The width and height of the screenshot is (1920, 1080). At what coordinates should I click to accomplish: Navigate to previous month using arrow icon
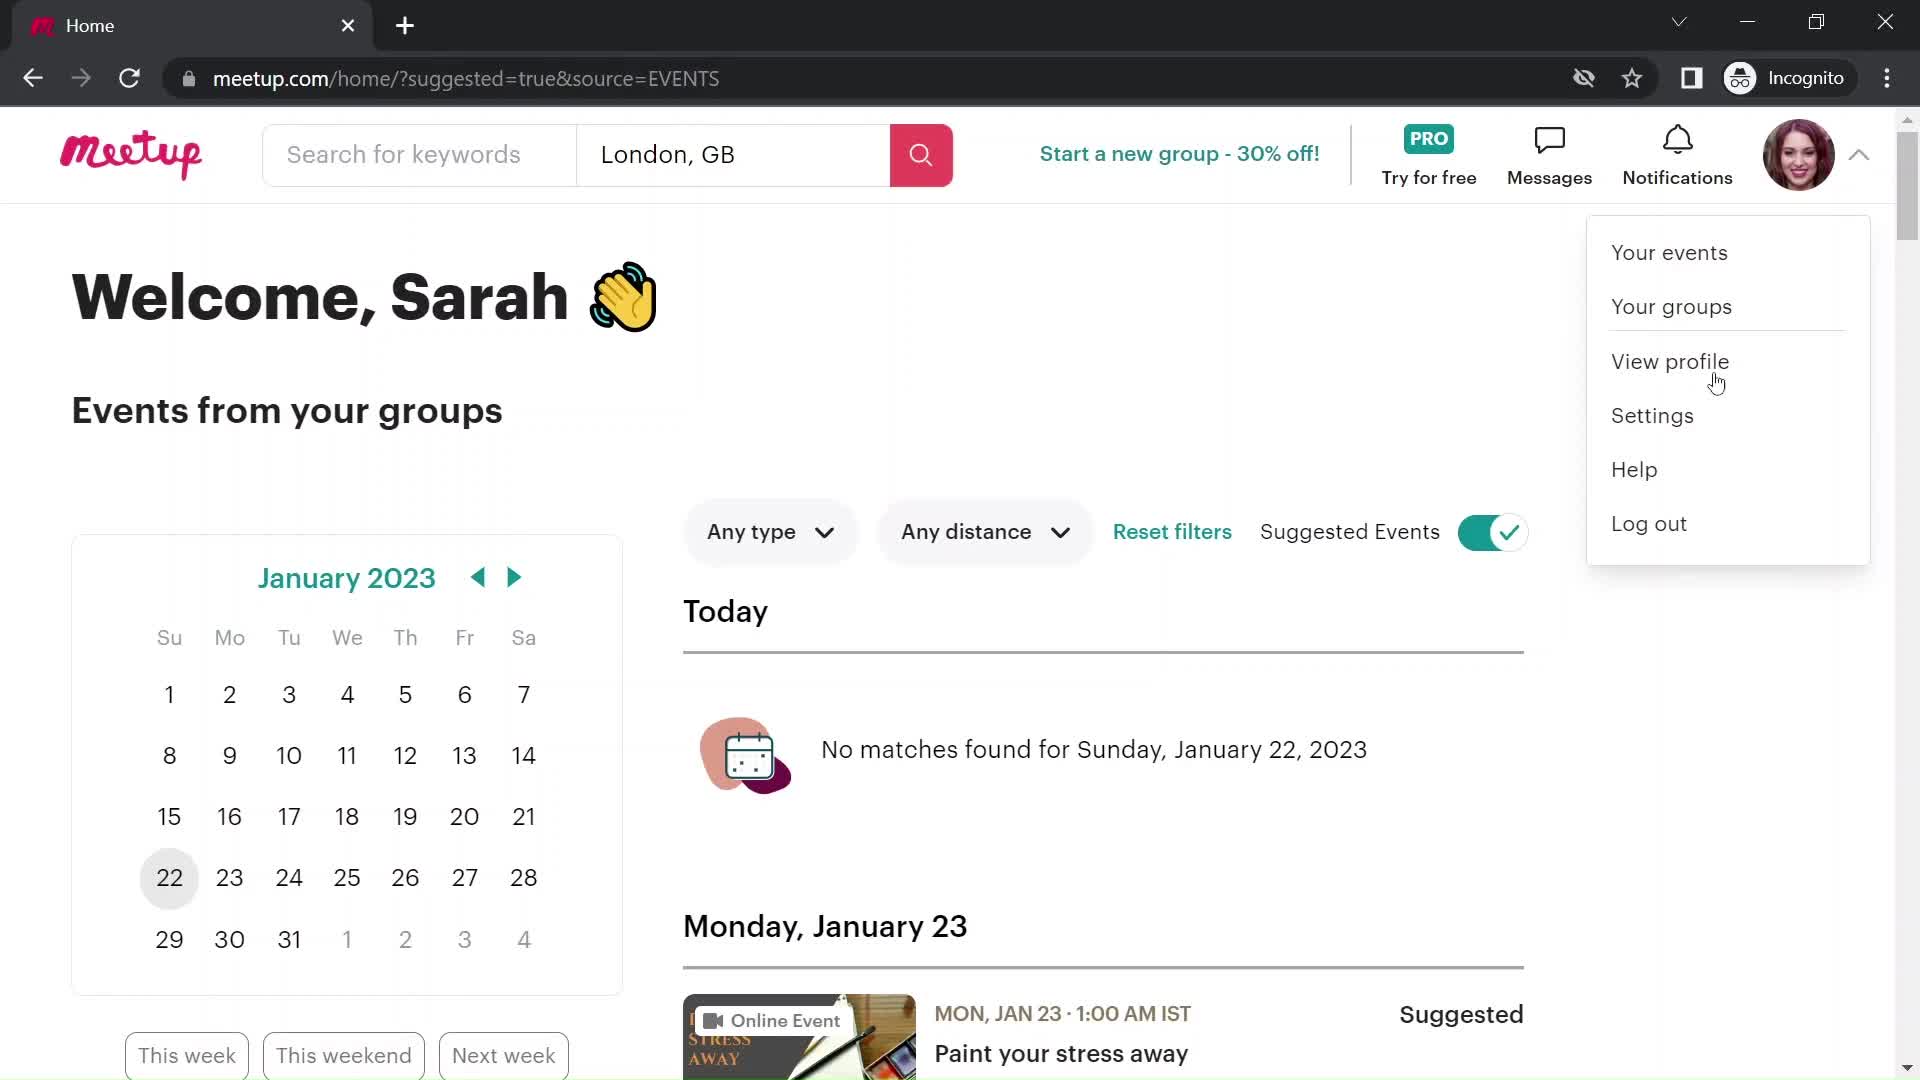click(477, 576)
